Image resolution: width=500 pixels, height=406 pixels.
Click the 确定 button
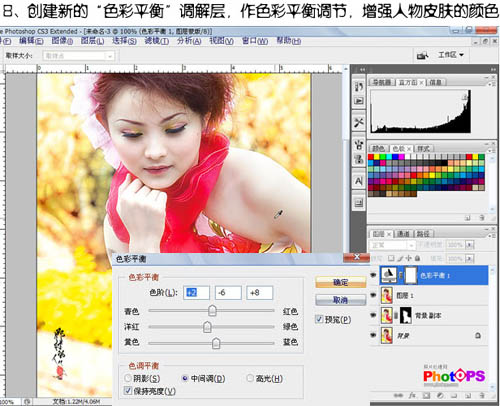340,282
